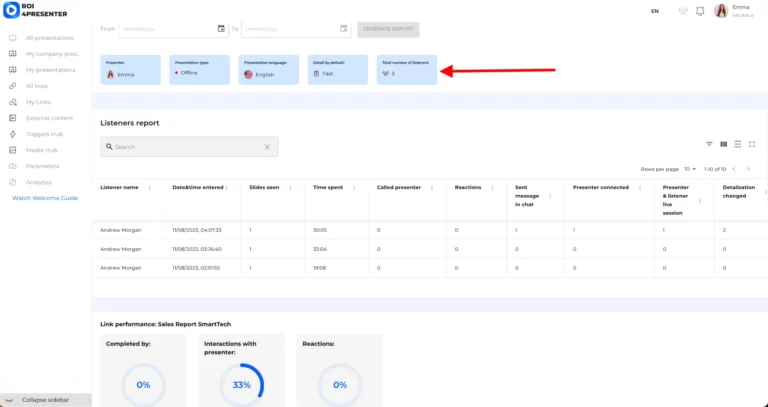Open the table filter icon
This screenshot has width=768, height=407.
(709, 144)
